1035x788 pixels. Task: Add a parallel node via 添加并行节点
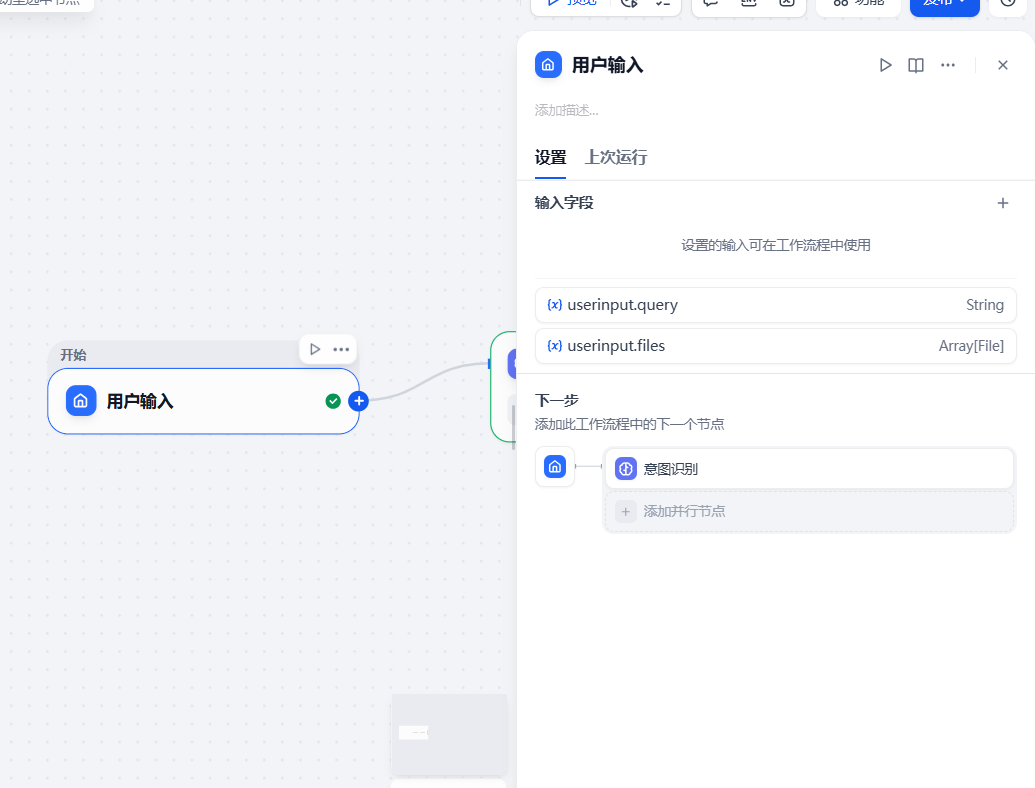[x=809, y=511]
